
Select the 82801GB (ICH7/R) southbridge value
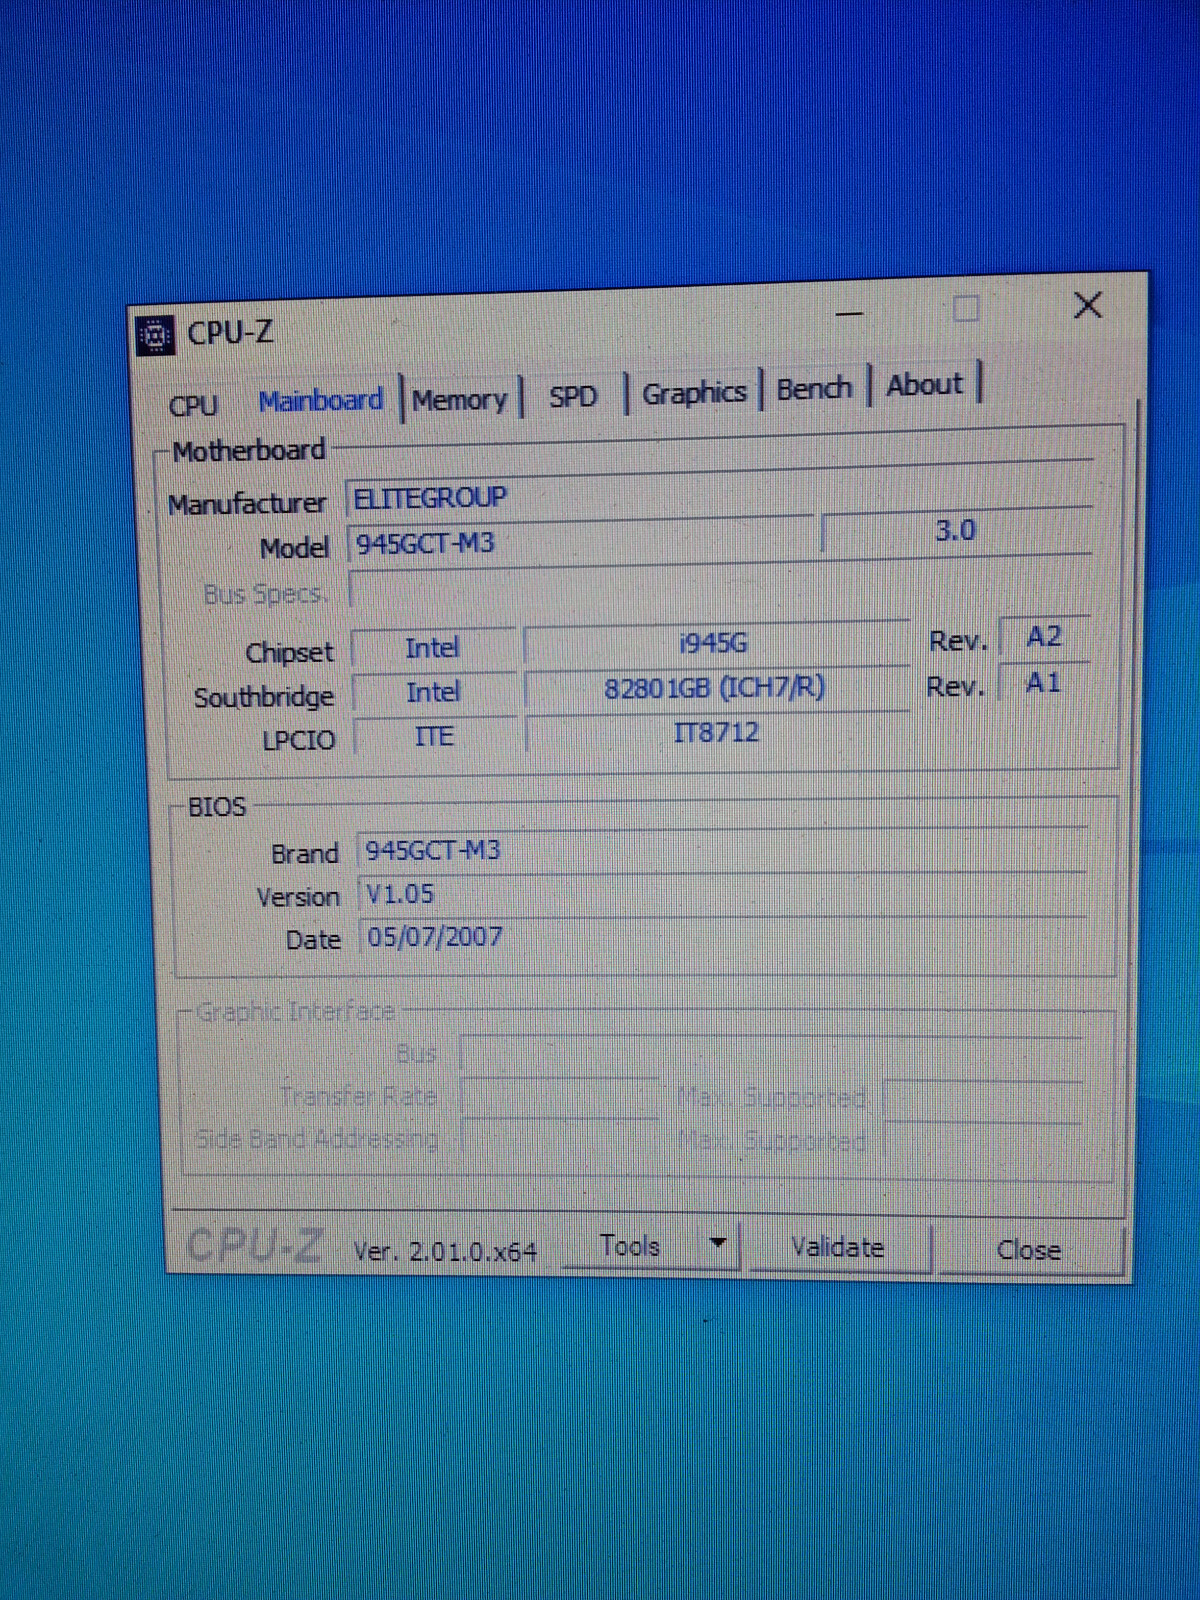pos(715,688)
